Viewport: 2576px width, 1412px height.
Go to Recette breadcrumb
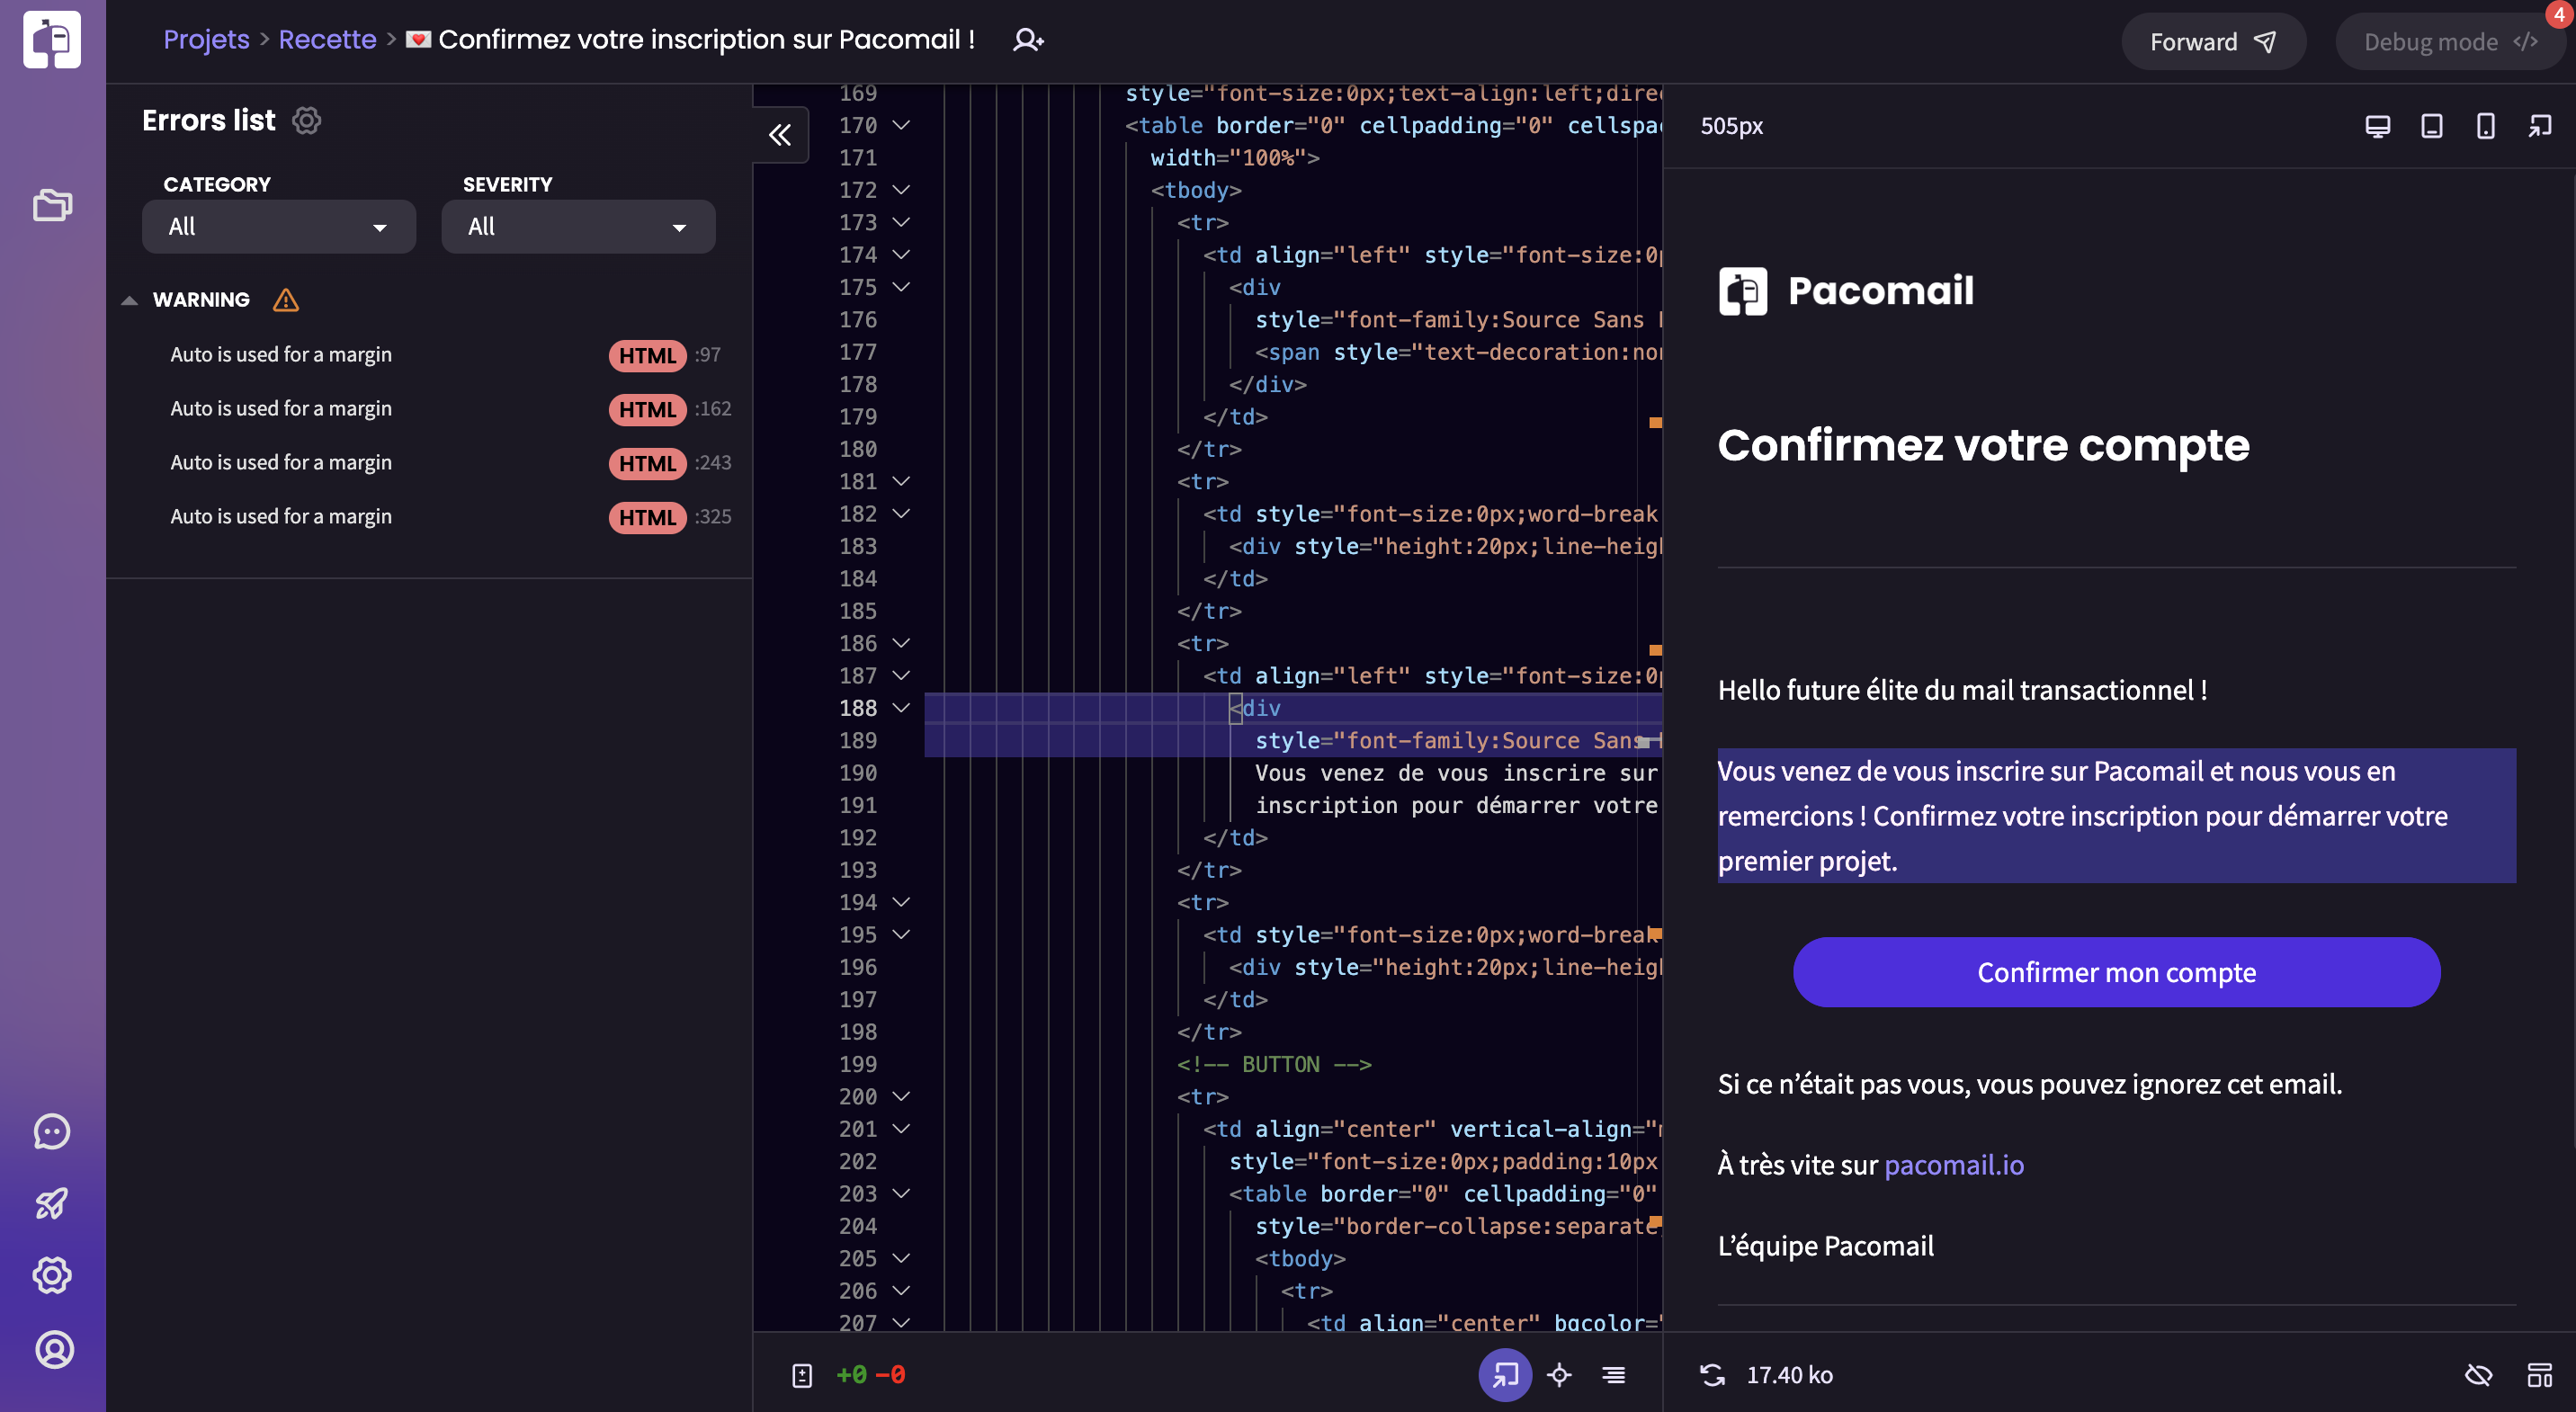(x=327, y=40)
